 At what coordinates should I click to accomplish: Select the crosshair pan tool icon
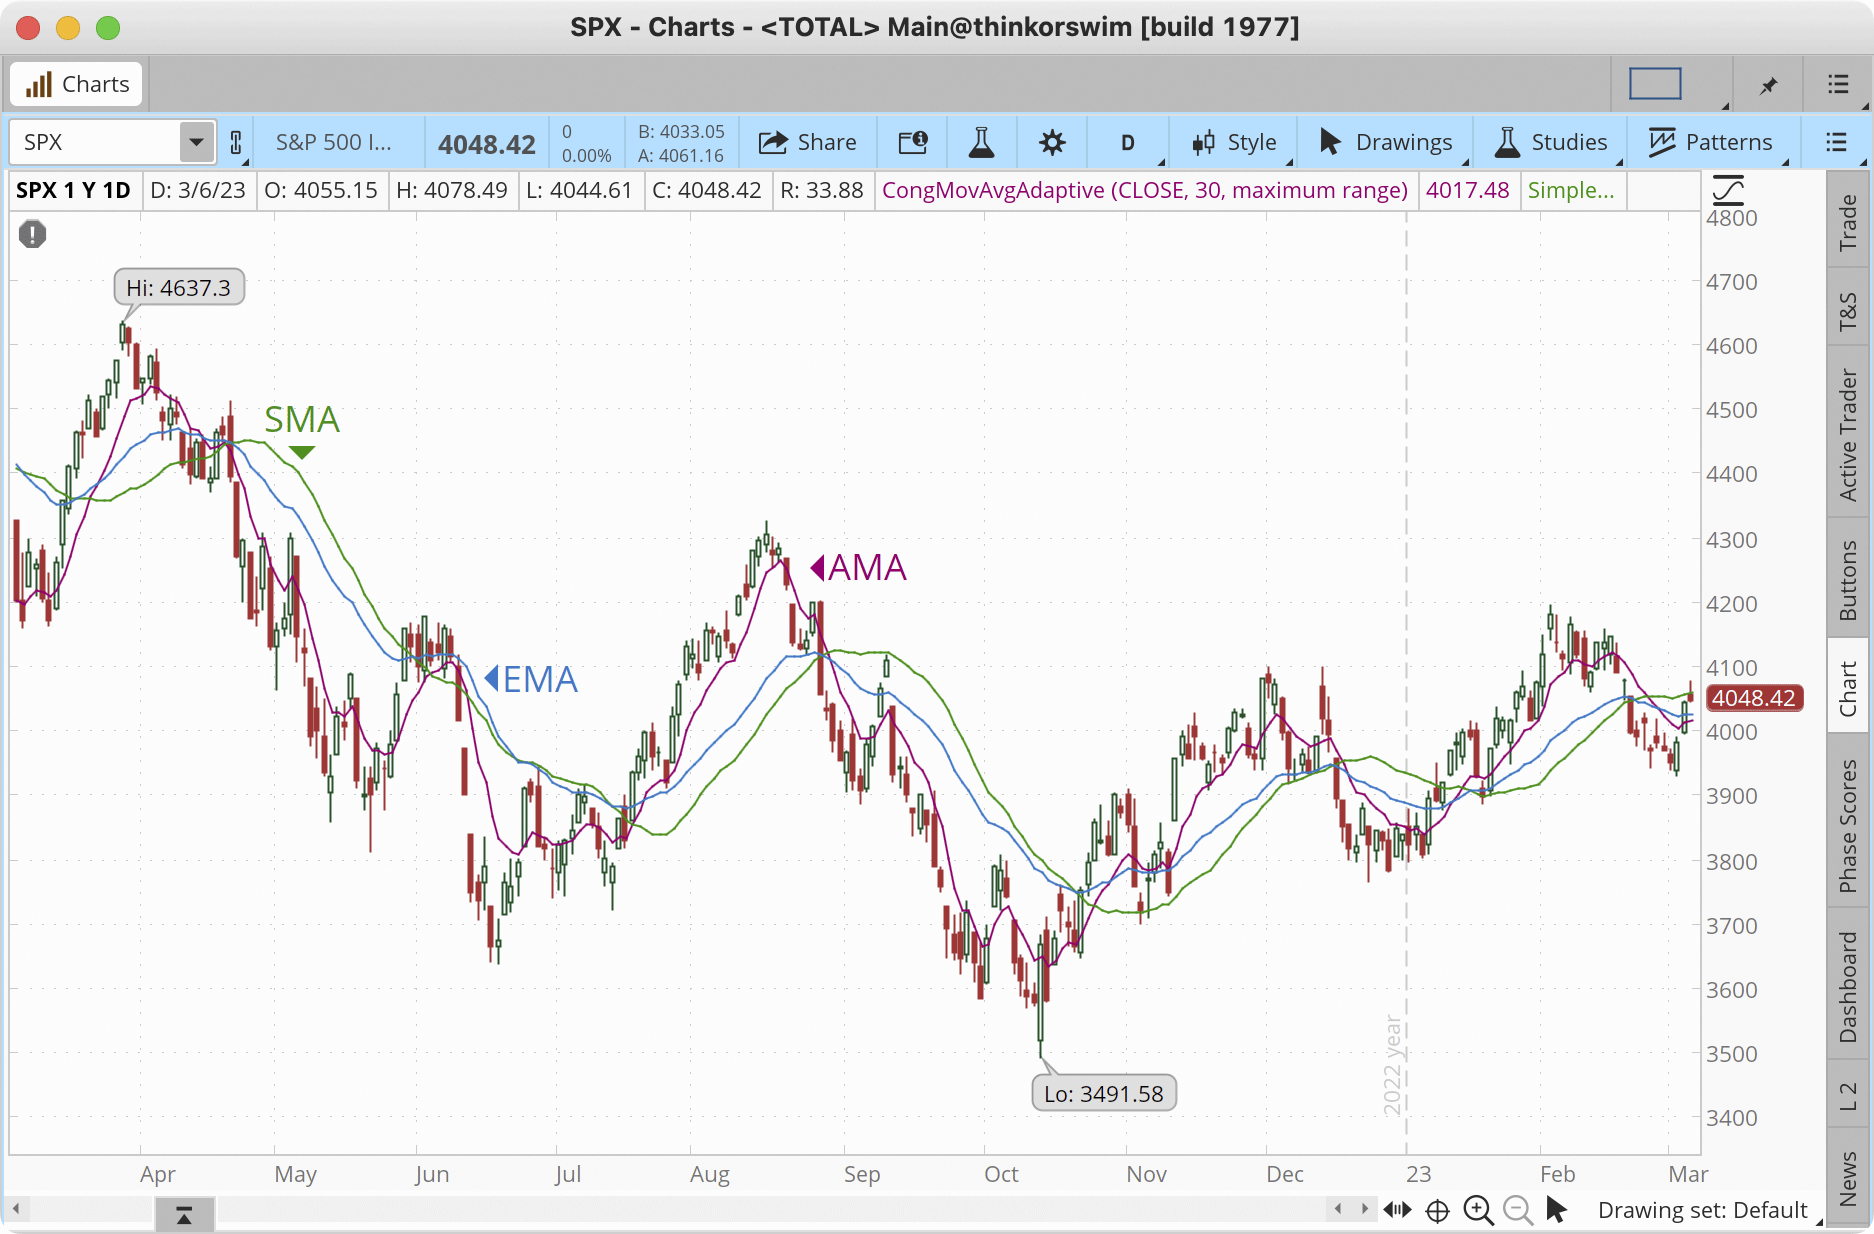coord(1437,1210)
